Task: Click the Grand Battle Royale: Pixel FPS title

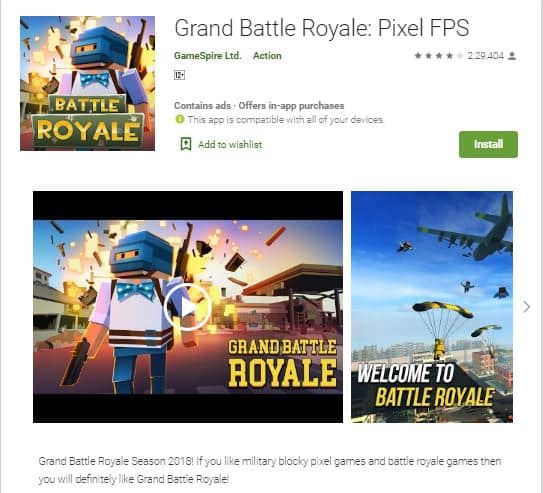Action: (322, 28)
